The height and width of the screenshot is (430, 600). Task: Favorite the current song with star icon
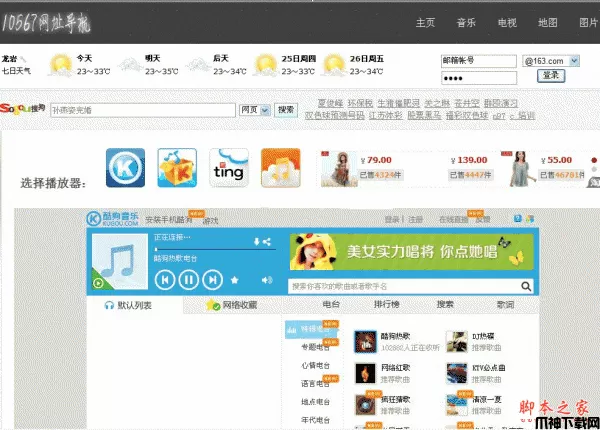(235, 280)
